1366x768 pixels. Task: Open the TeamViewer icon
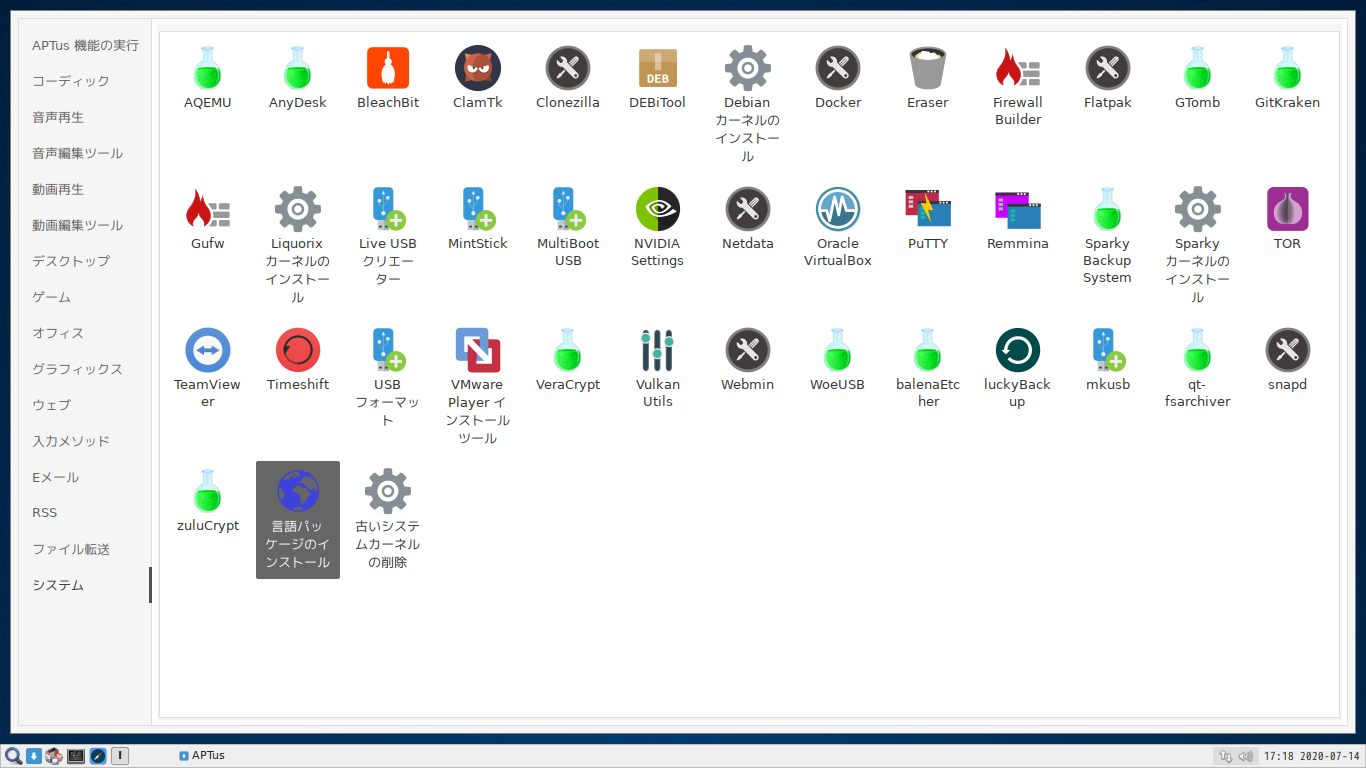(x=208, y=350)
